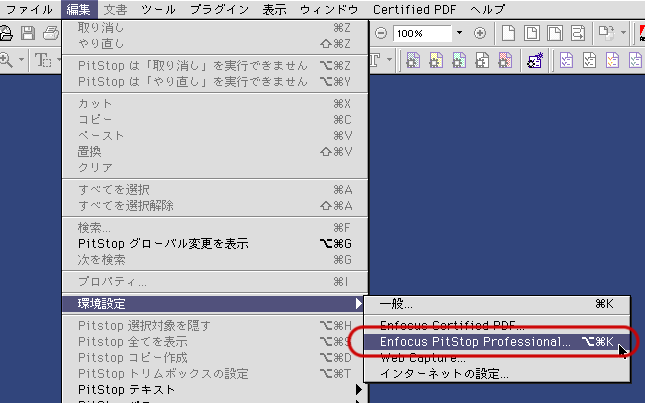Click the zoom in plus button
The width and height of the screenshot is (645, 403).
480,33
